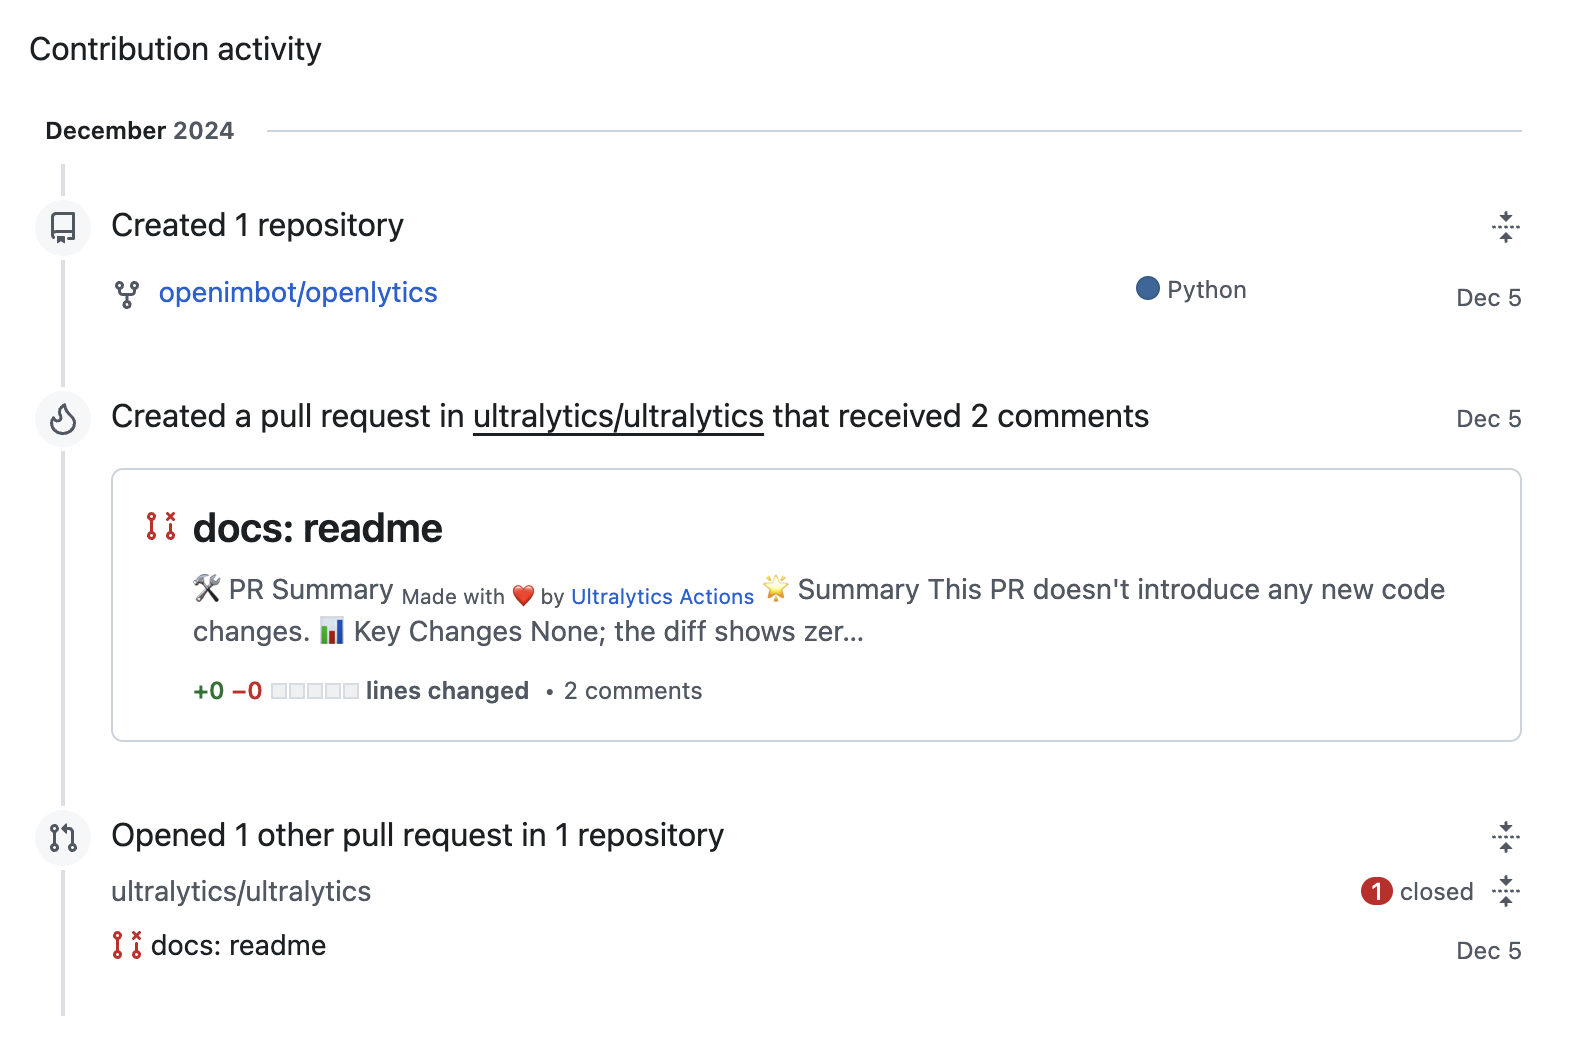Click the Opened 1 other pull request heading text

tap(417, 835)
